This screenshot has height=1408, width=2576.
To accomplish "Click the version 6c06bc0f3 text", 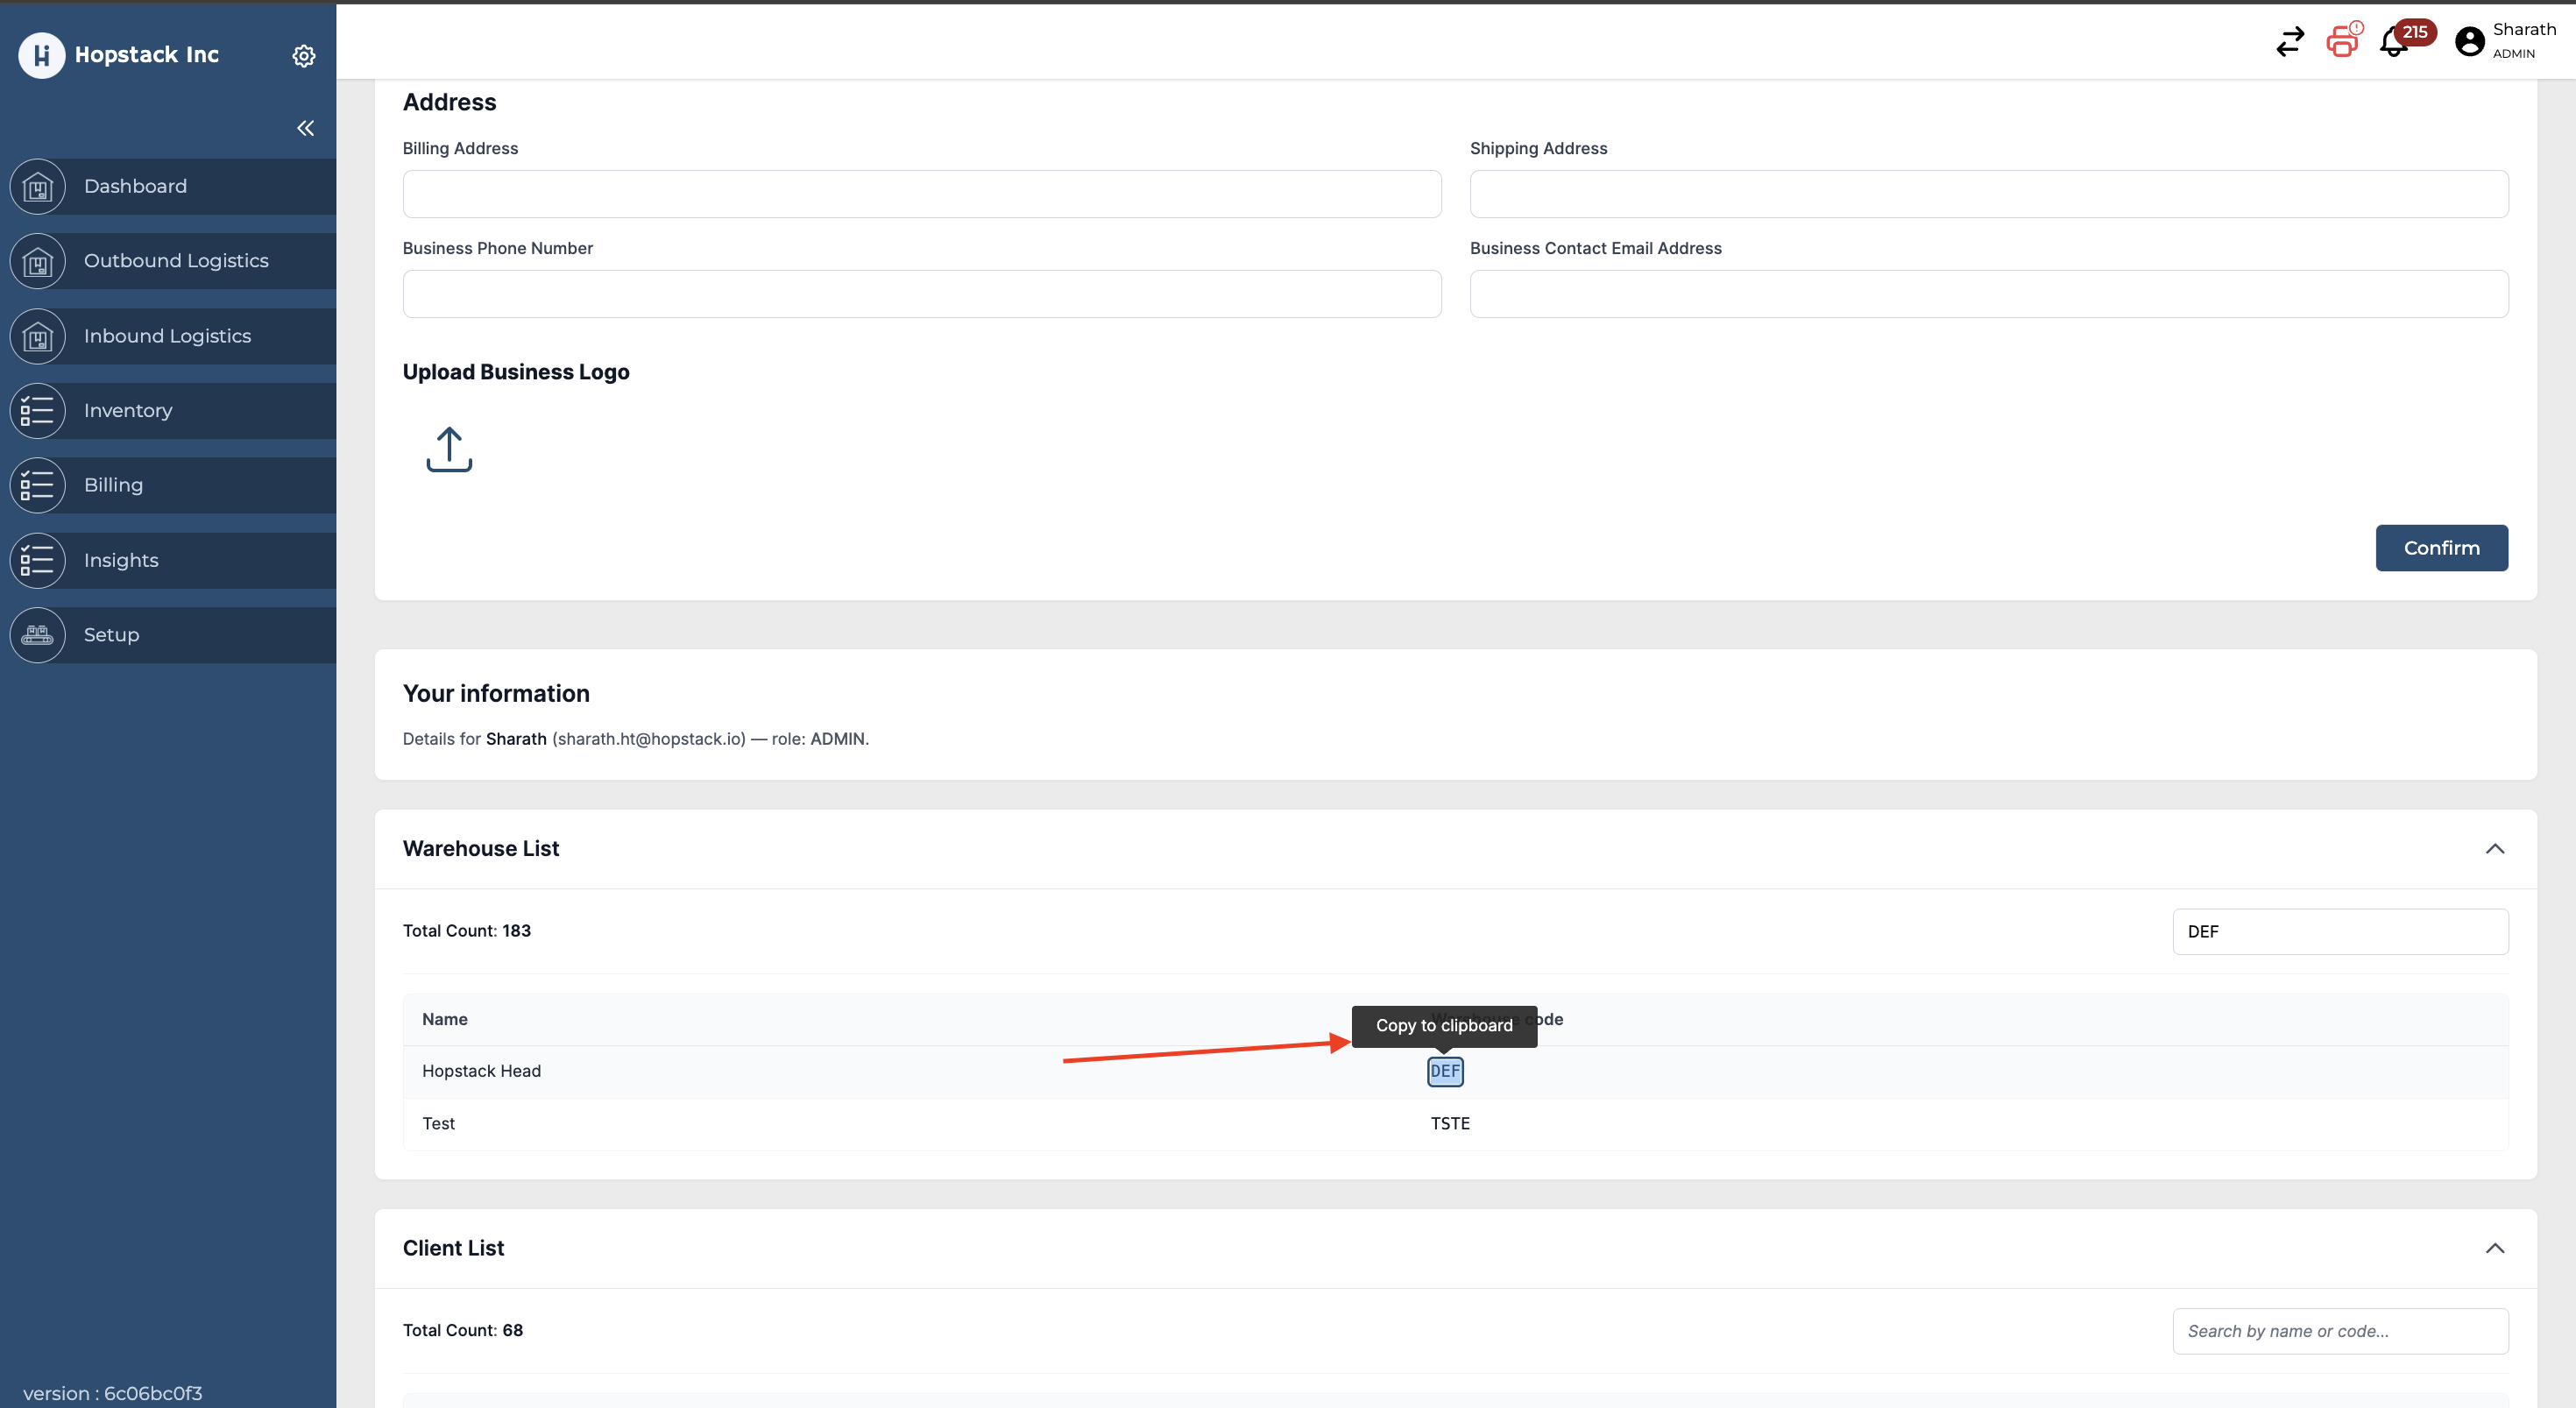I will (112, 1393).
